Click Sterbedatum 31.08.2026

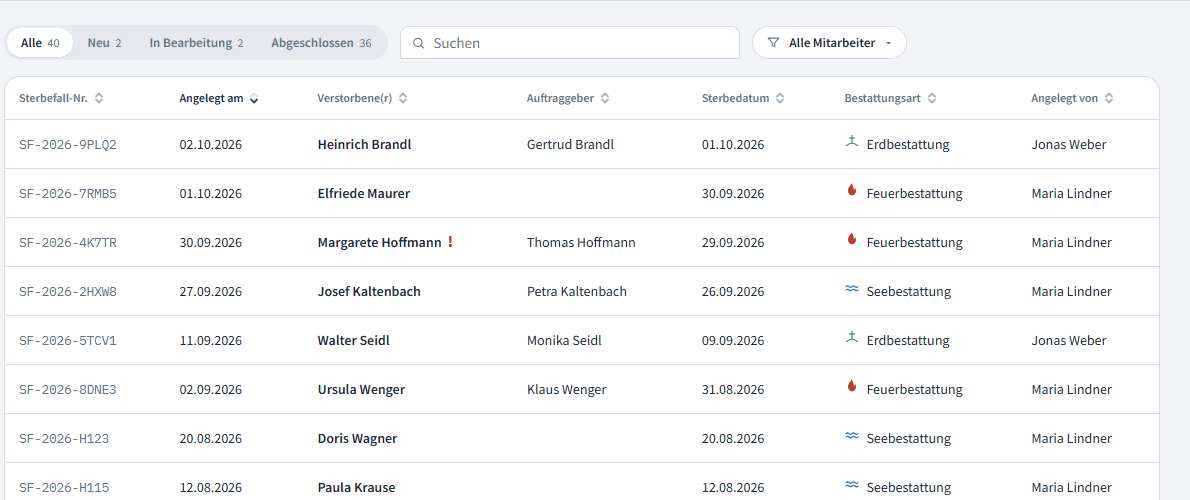coord(733,389)
